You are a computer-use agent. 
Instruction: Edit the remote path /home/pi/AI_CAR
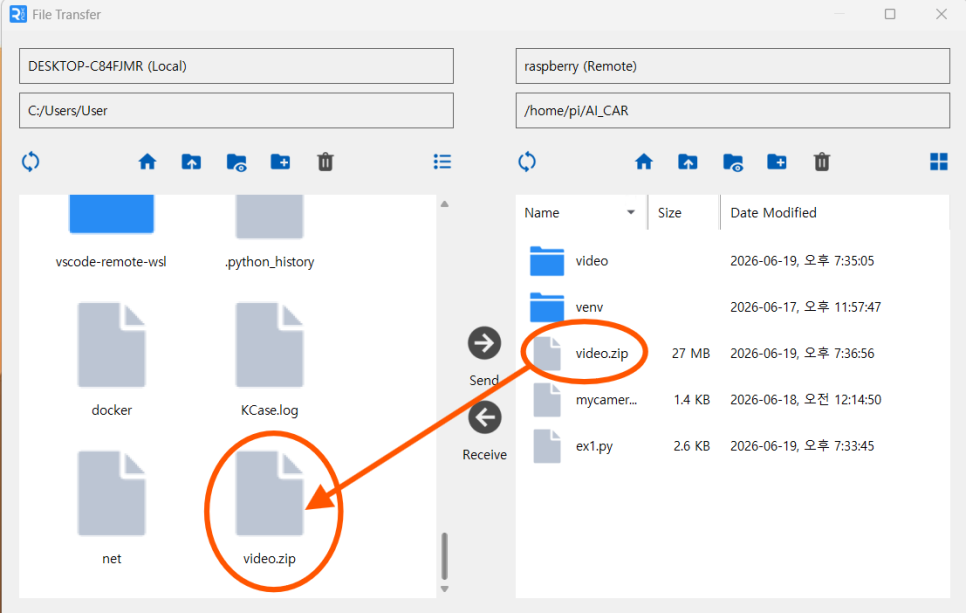click(x=733, y=111)
